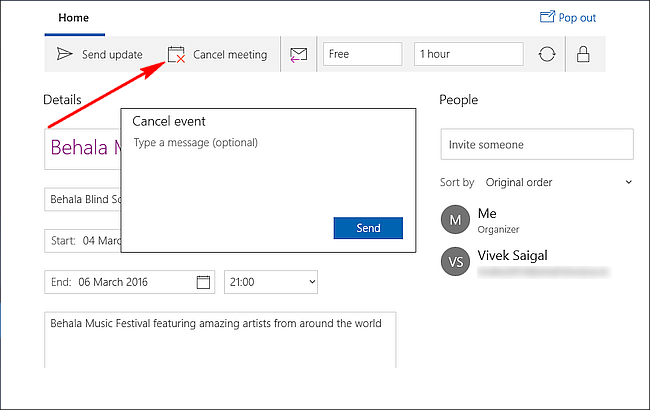The width and height of the screenshot is (650, 410).
Task: Expand the Sort by Original order chevron
Action: (x=628, y=182)
